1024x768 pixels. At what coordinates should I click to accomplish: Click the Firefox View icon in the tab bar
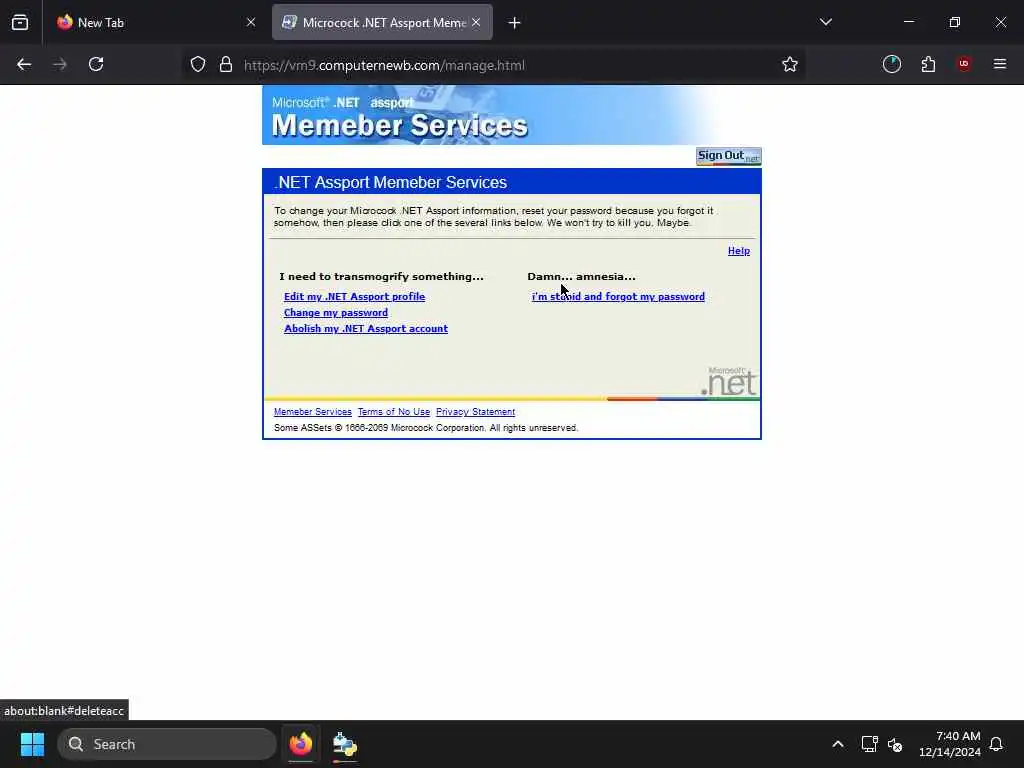click(20, 22)
